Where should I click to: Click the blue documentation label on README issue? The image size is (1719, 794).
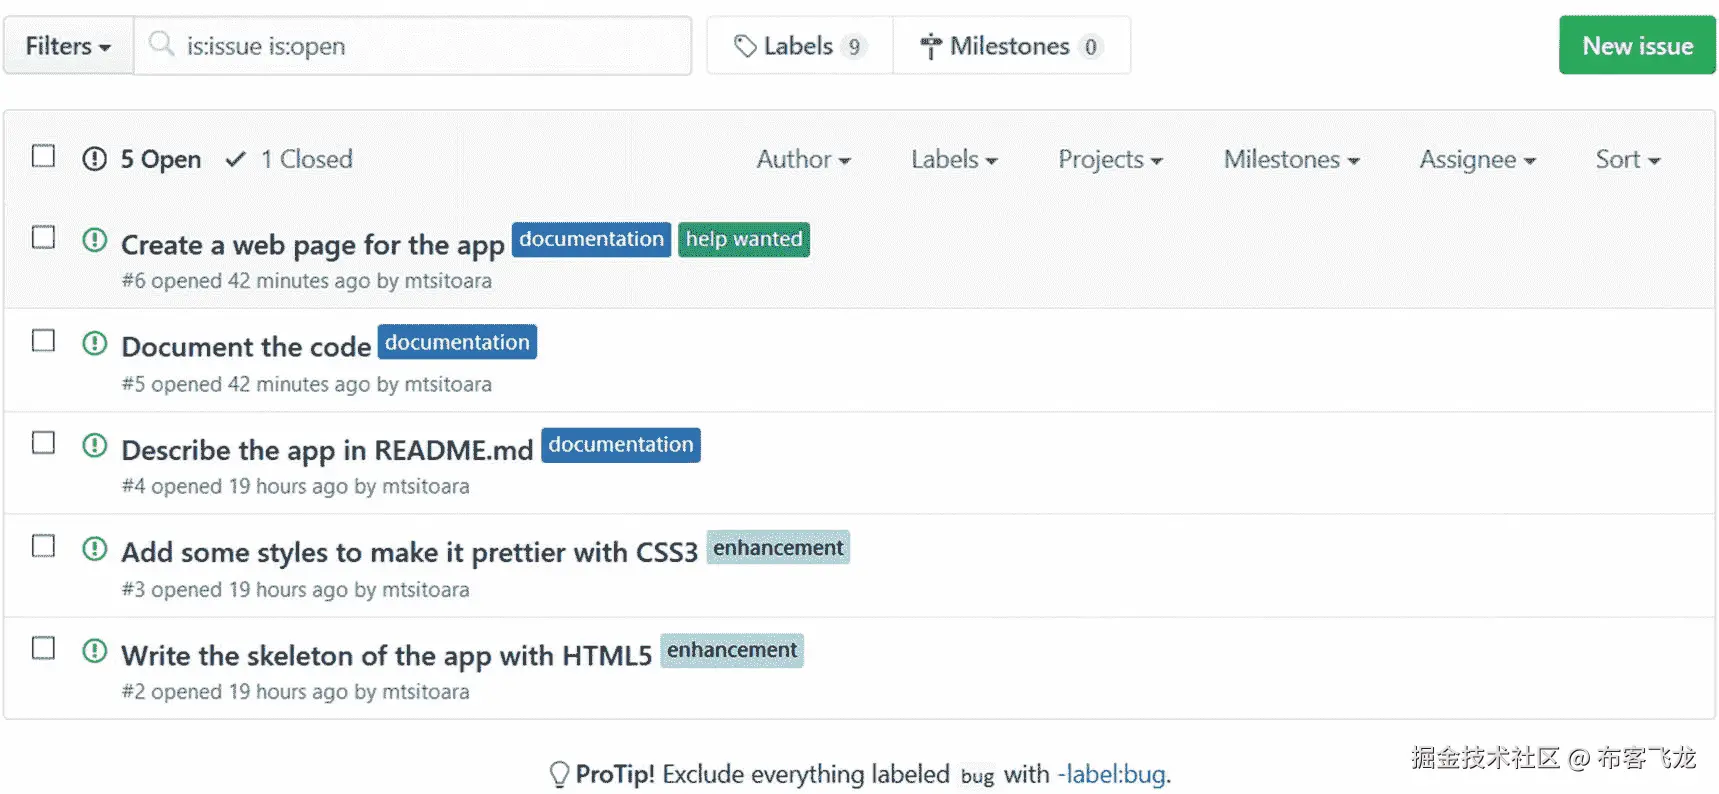(620, 445)
